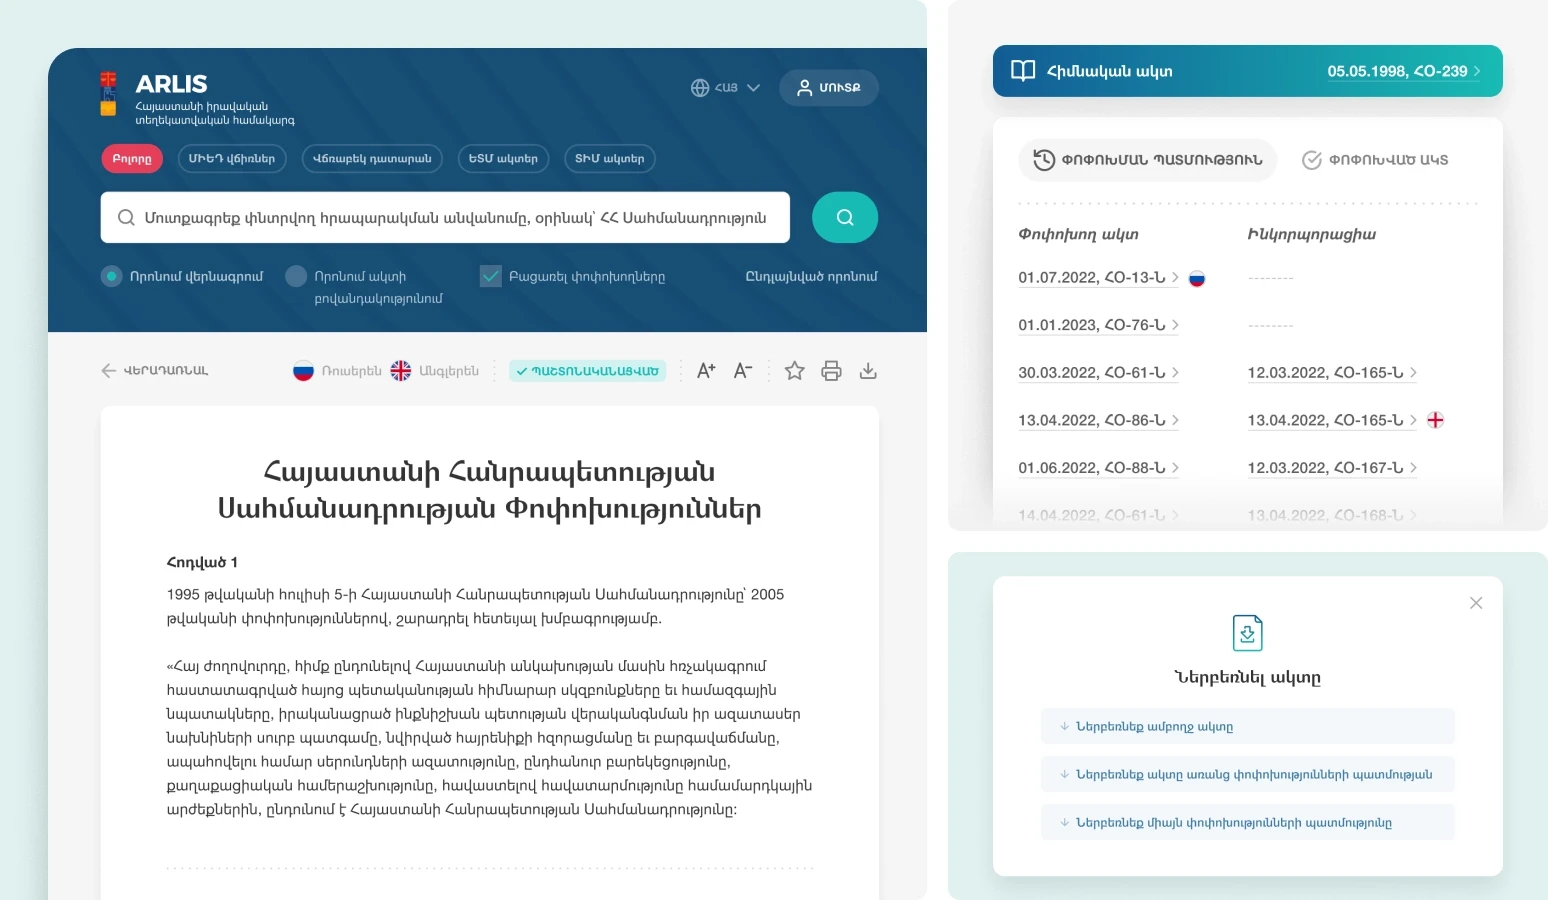The image size is (1548, 900).
Task: Open the 12.03.2022, ՀՕ-167-Ն incorporation
Action: [x=1332, y=468]
